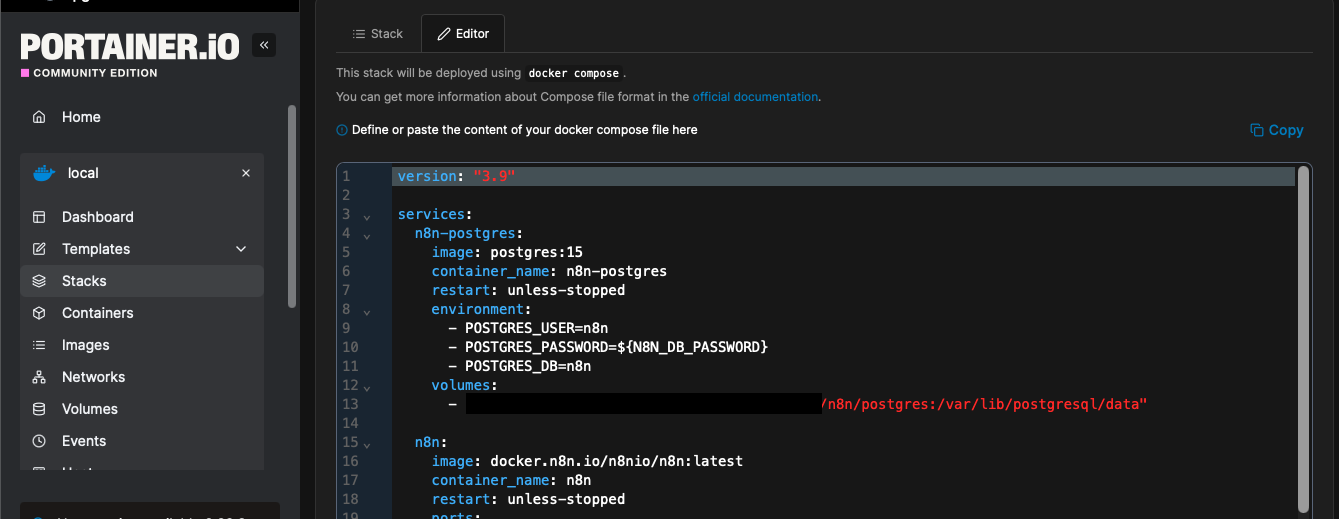Viewport: 1339px width, 519px height.
Task: Click the Containers cube icon
Action: 39,313
